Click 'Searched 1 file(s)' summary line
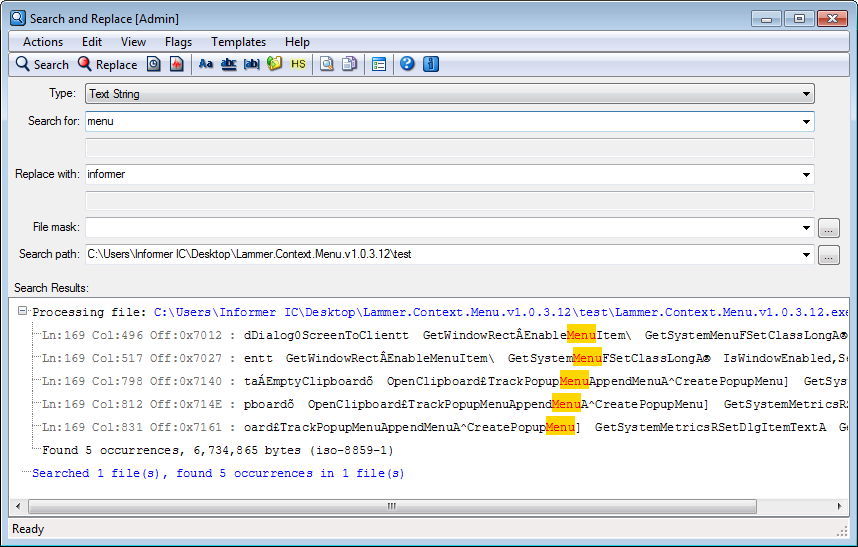858x547 pixels. pyautogui.click(x=218, y=473)
